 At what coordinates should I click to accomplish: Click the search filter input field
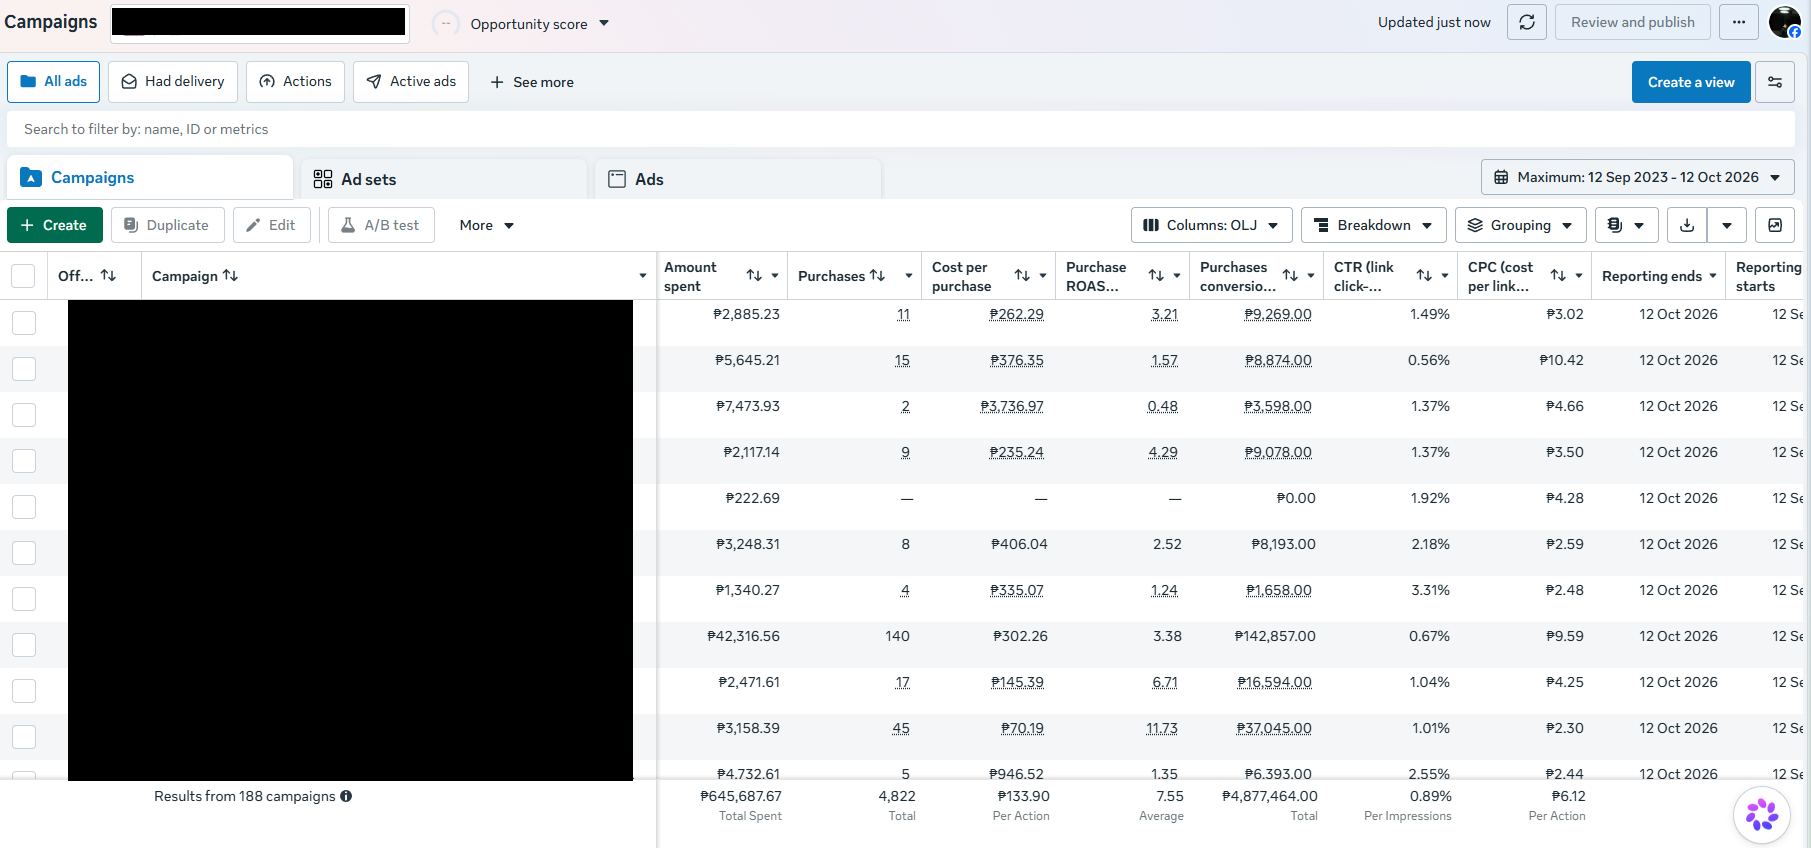tap(901, 129)
